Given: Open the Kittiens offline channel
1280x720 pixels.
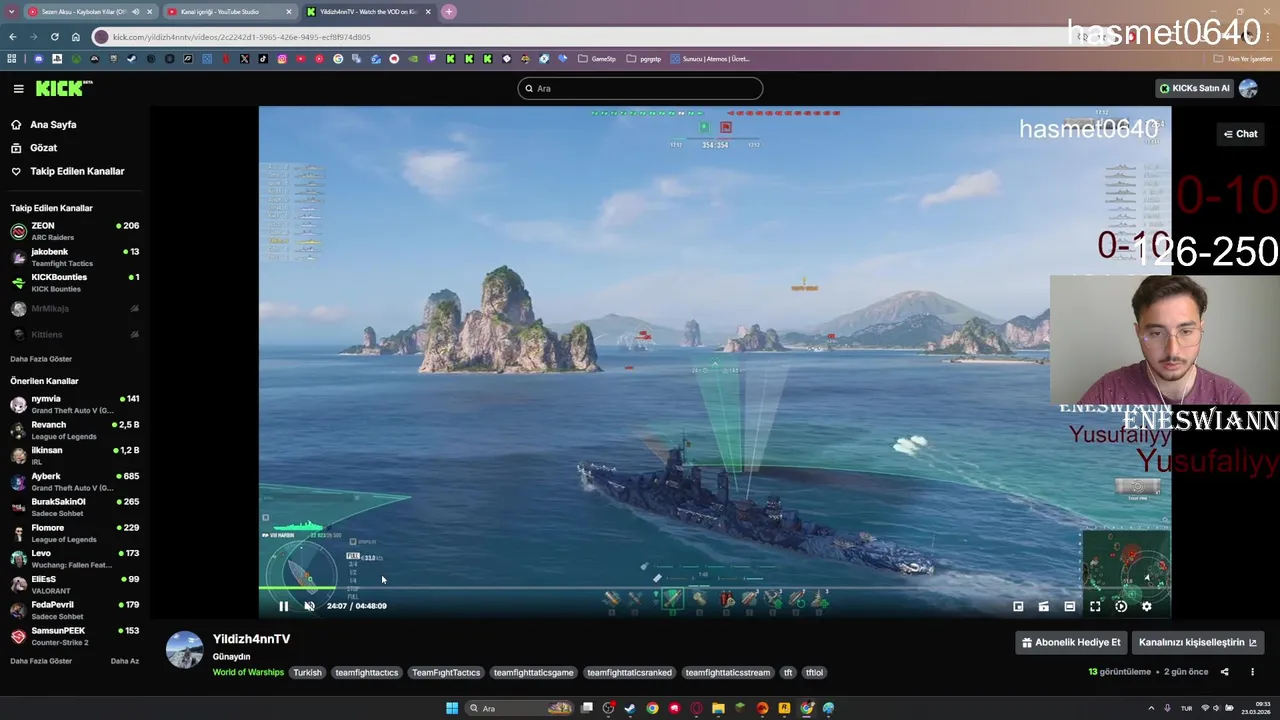Looking at the screenshot, I should [75, 335].
